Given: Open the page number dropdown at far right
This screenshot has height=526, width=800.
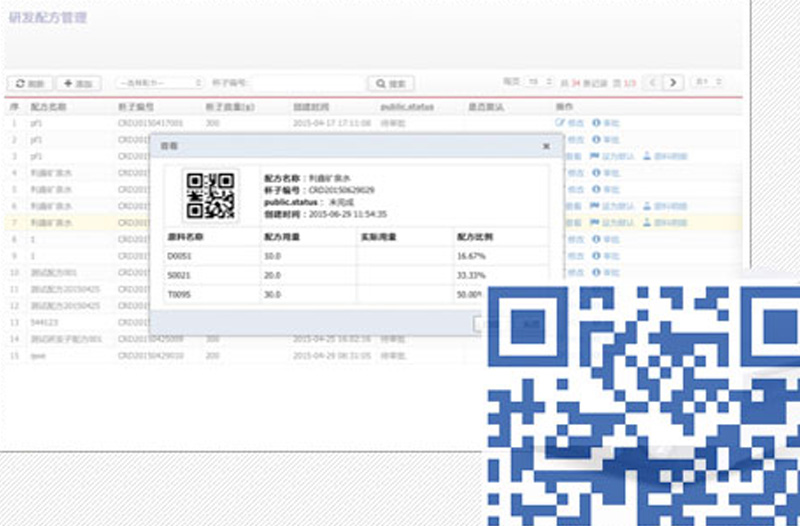Looking at the screenshot, I should click(708, 82).
